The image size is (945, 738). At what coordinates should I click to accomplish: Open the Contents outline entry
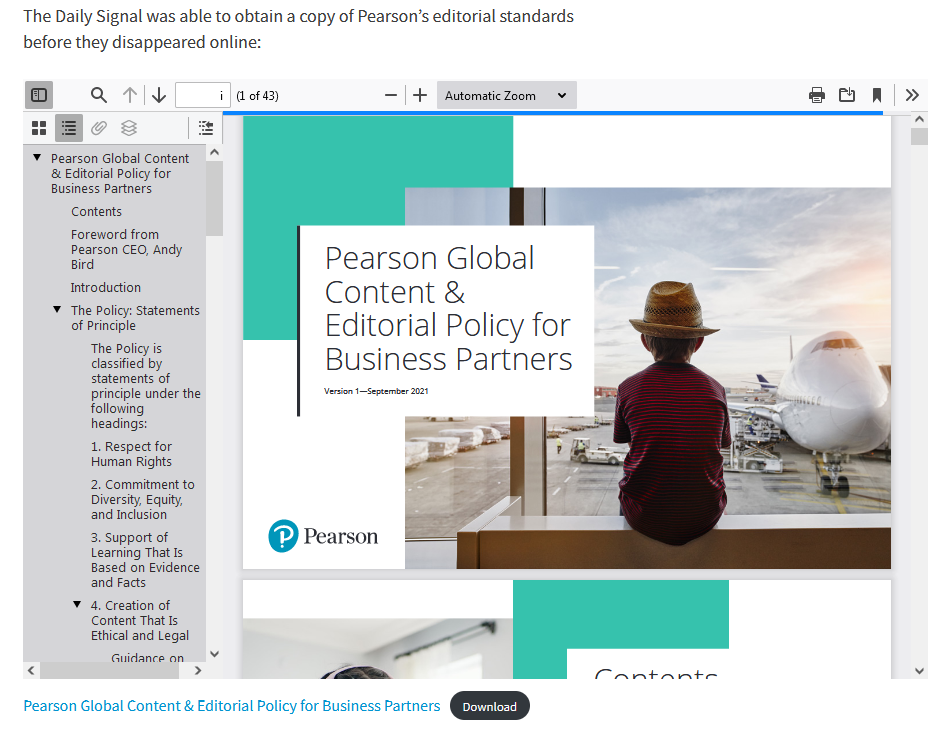[96, 211]
